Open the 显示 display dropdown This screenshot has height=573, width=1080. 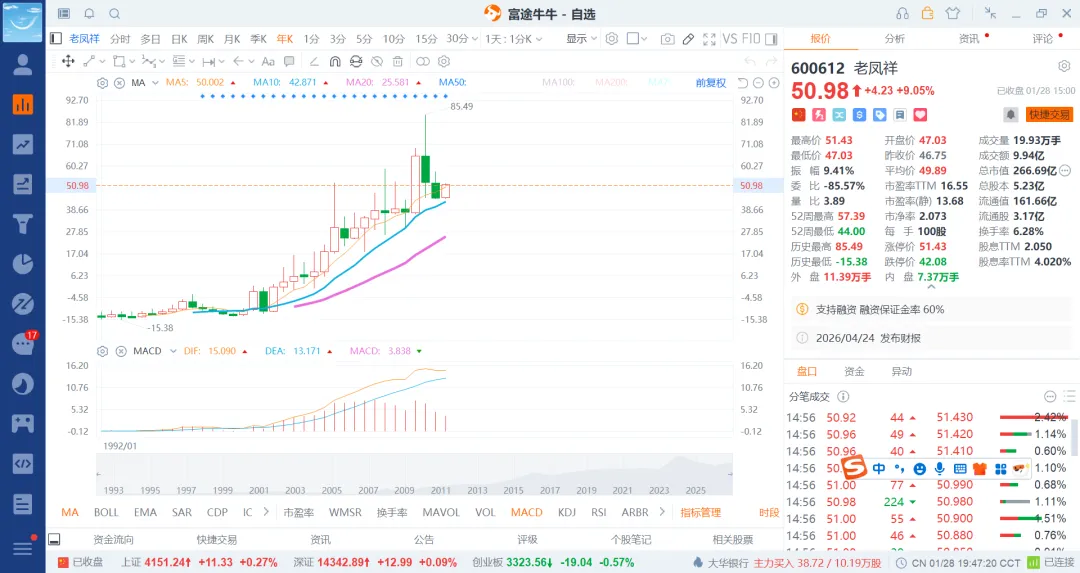tap(581, 39)
